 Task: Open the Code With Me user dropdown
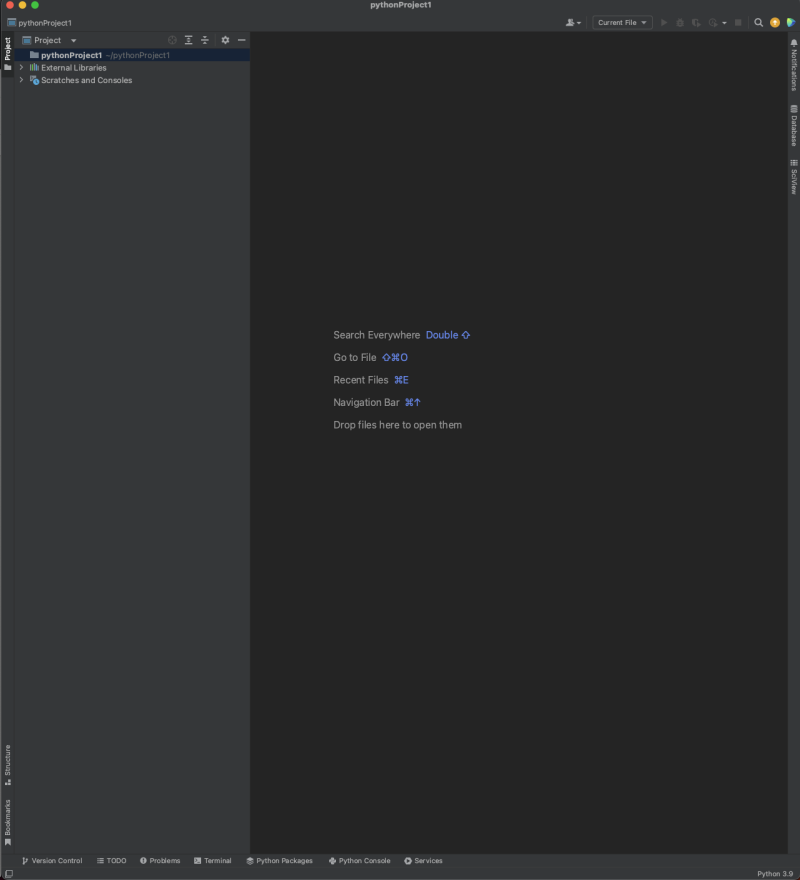click(x=573, y=22)
